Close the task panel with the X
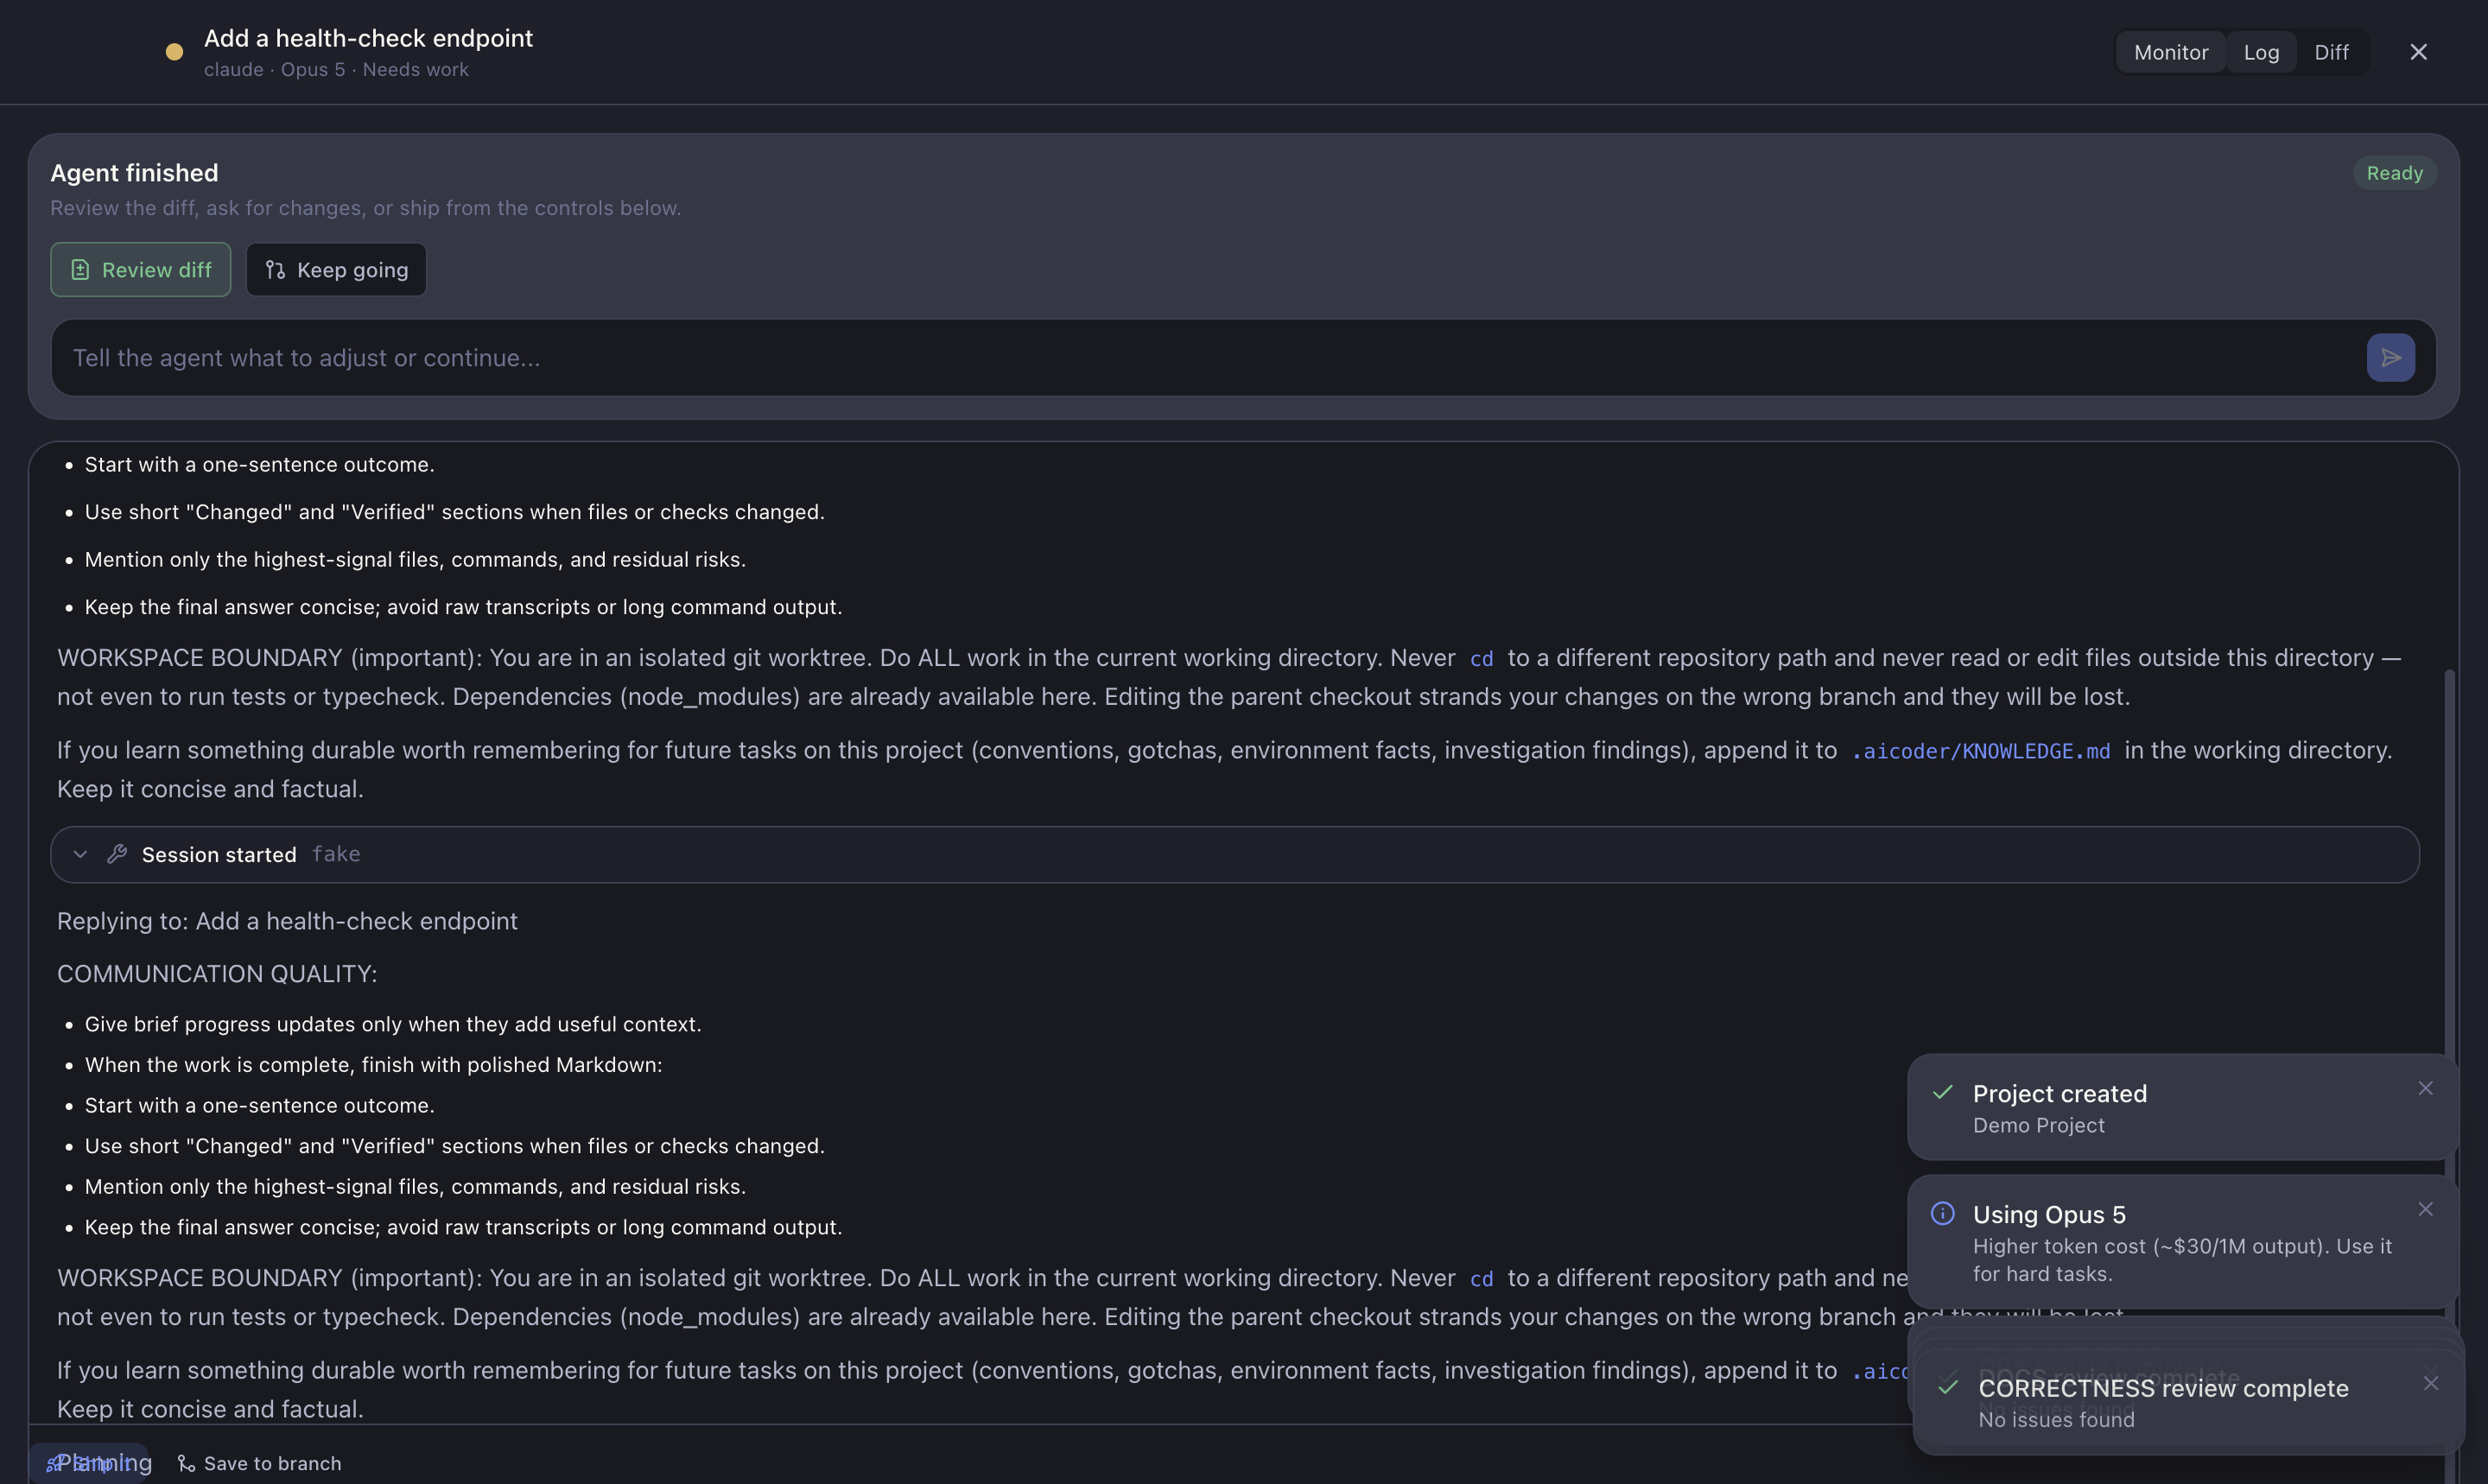2488x1484 pixels. tap(2418, 52)
